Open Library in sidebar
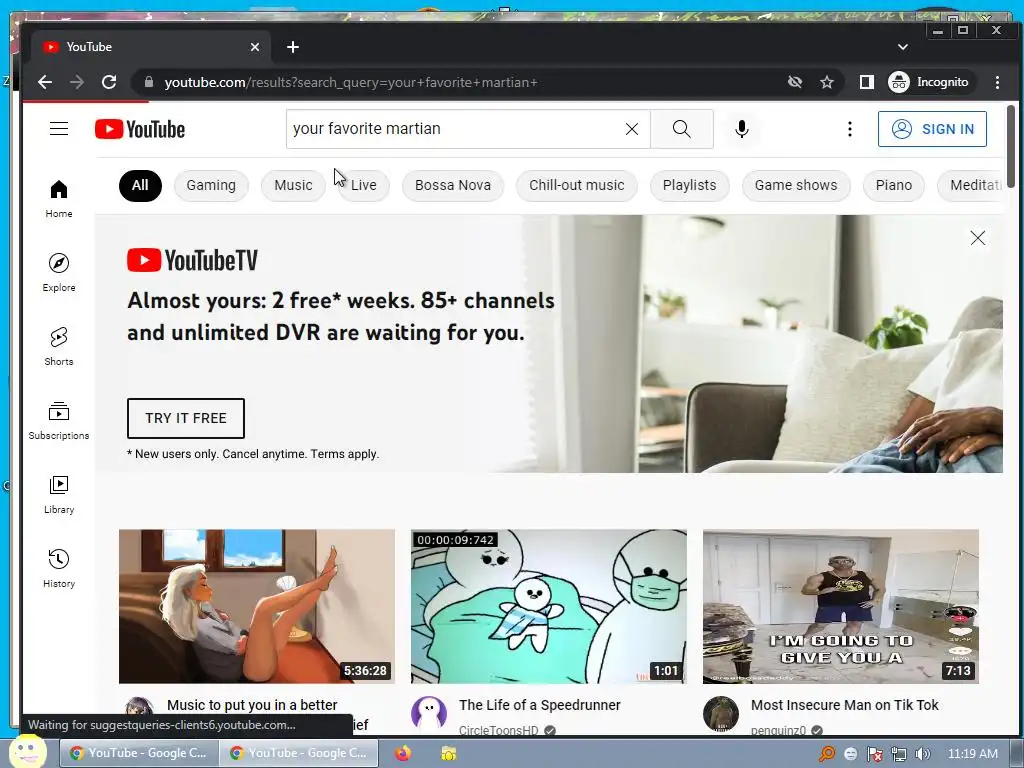Image resolution: width=1024 pixels, height=768 pixels. pos(59,494)
